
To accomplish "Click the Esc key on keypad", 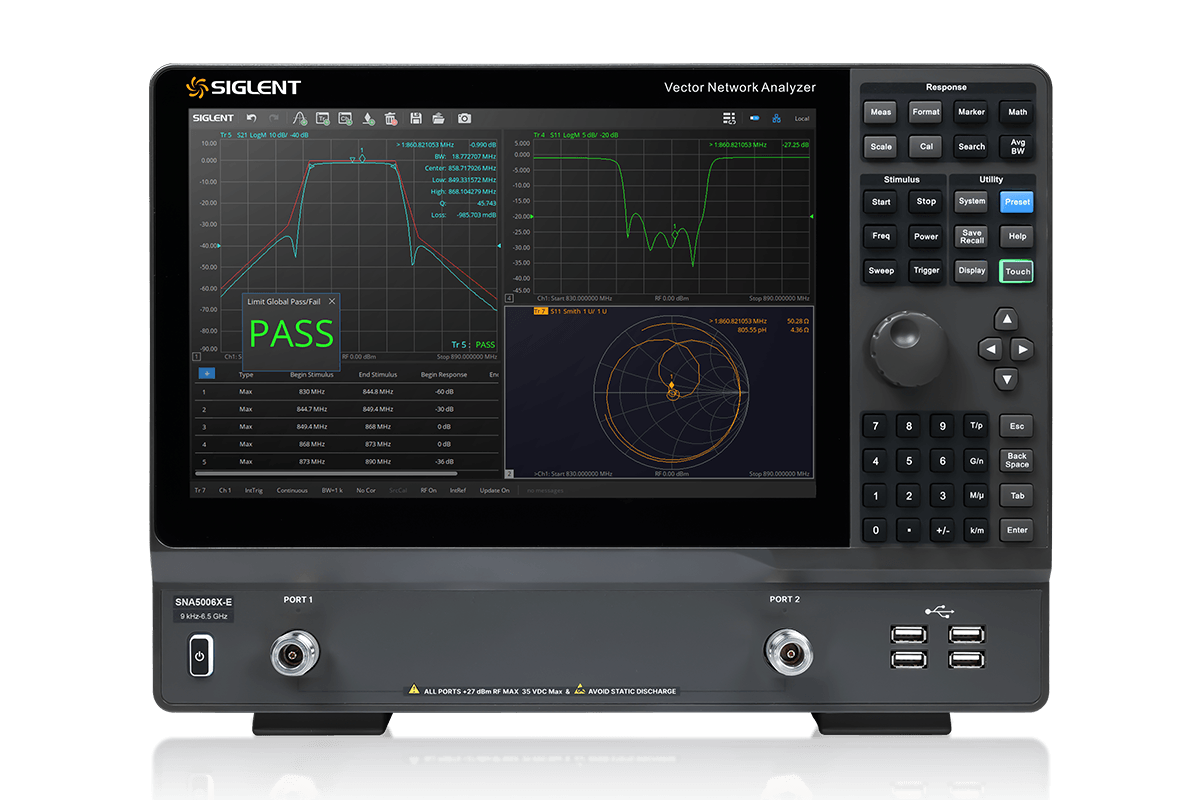I will click(x=1017, y=426).
